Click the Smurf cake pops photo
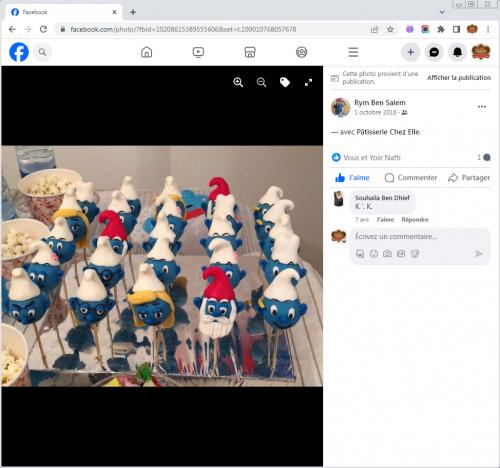This screenshot has height=468, width=500. click(x=162, y=266)
